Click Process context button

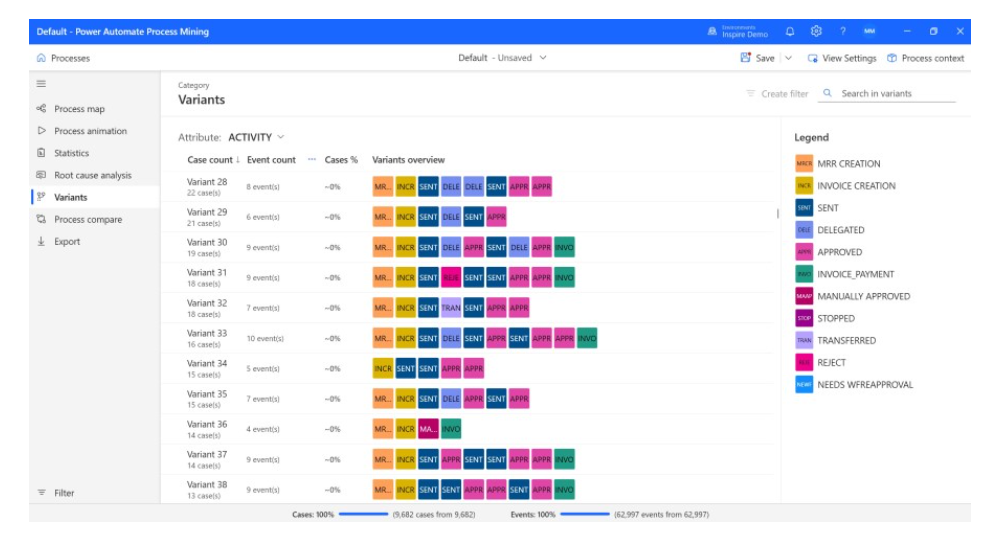pyautogui.click(x=926, y=58)
